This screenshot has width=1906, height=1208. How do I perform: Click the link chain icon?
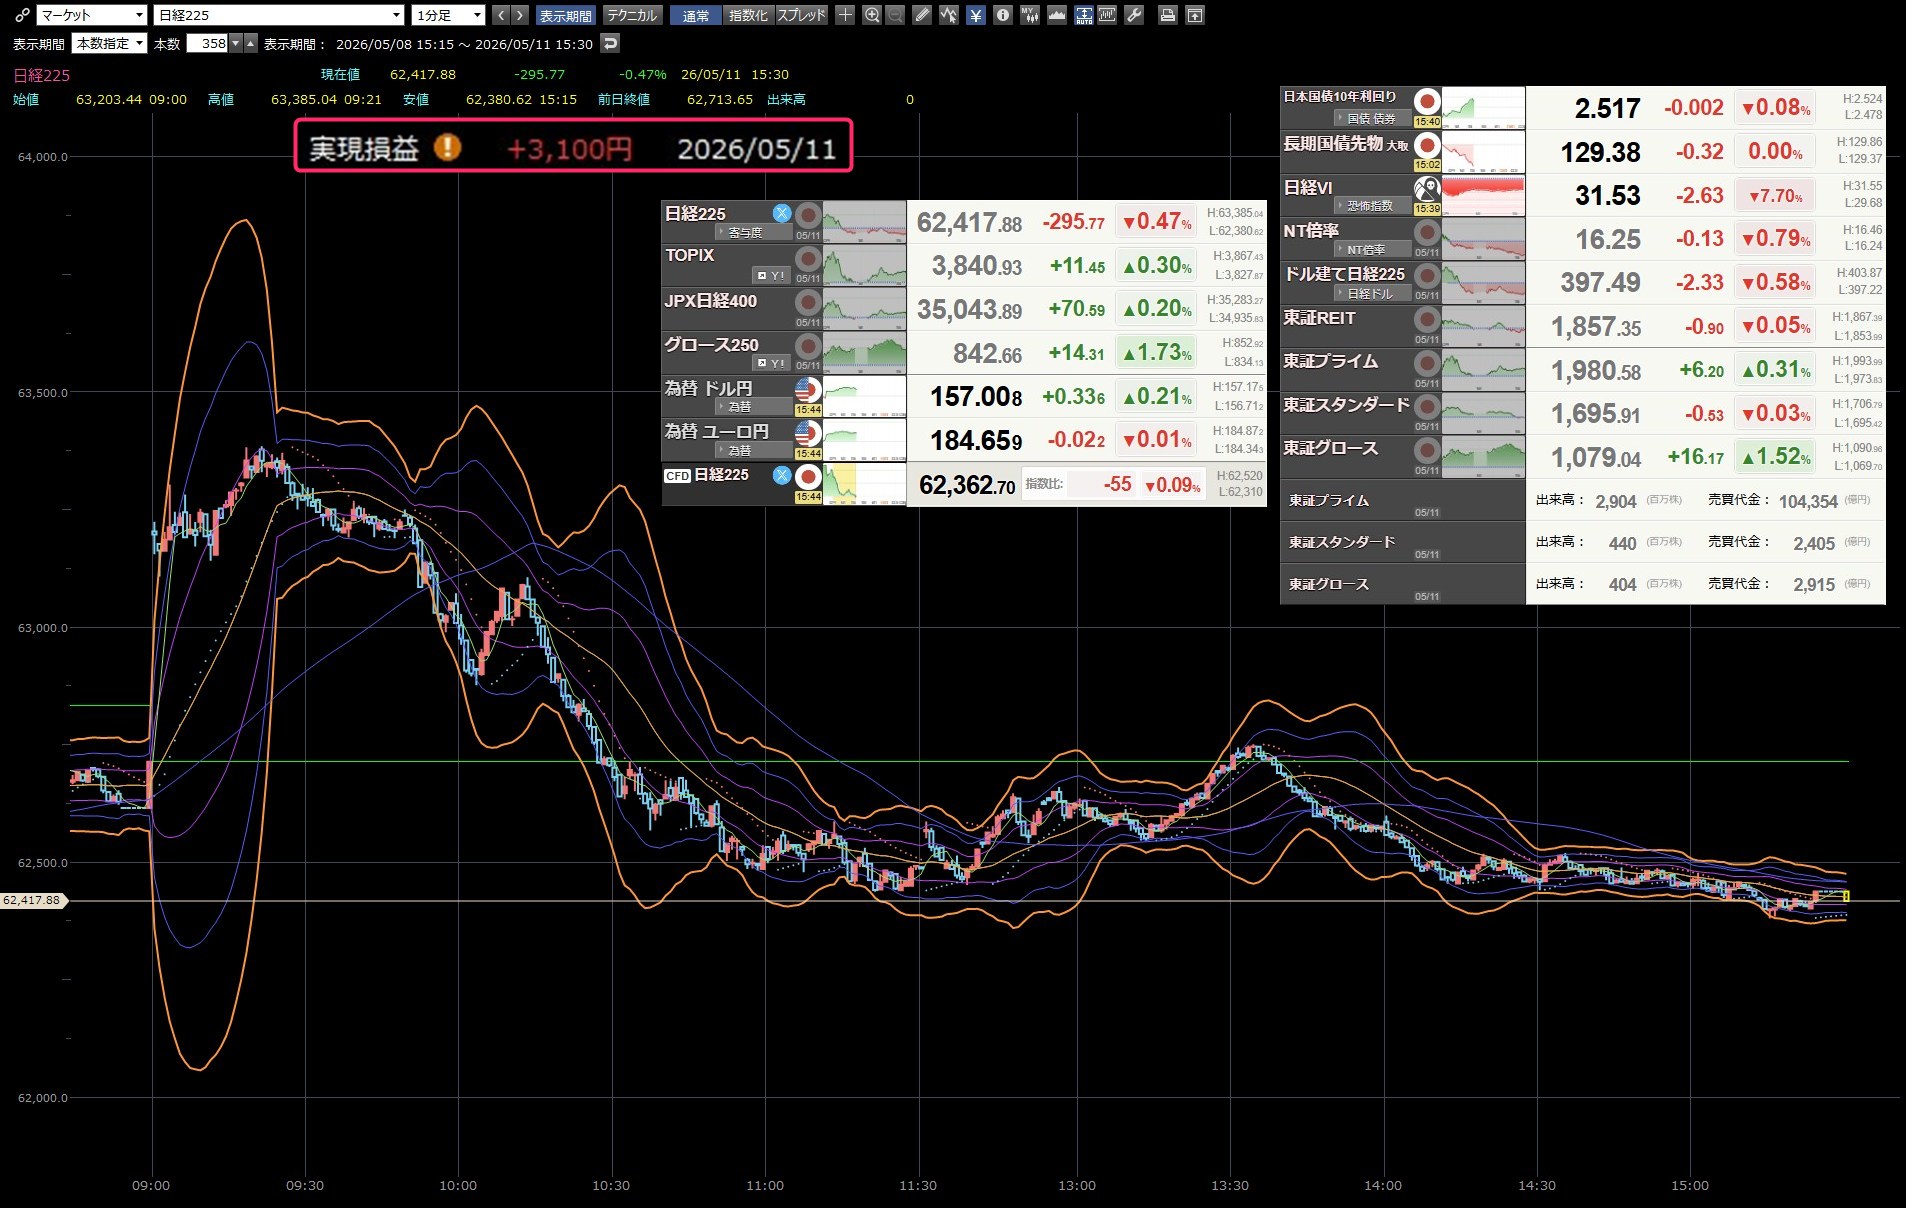point(22,15)
